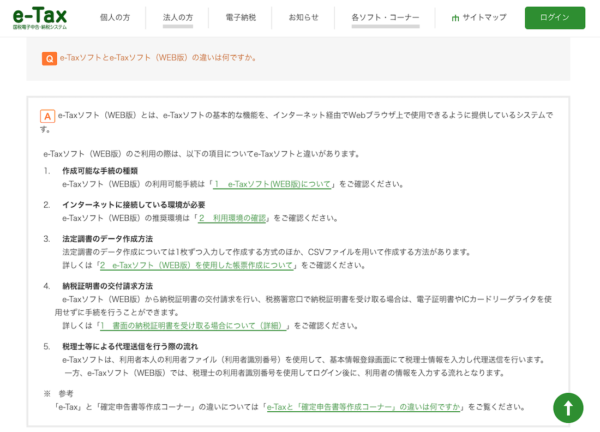The width and height of the screenshot is (600, 432).
Task: Click heading 税理士等による代理送信を行う際の流れ
Action: pos(130,347)
